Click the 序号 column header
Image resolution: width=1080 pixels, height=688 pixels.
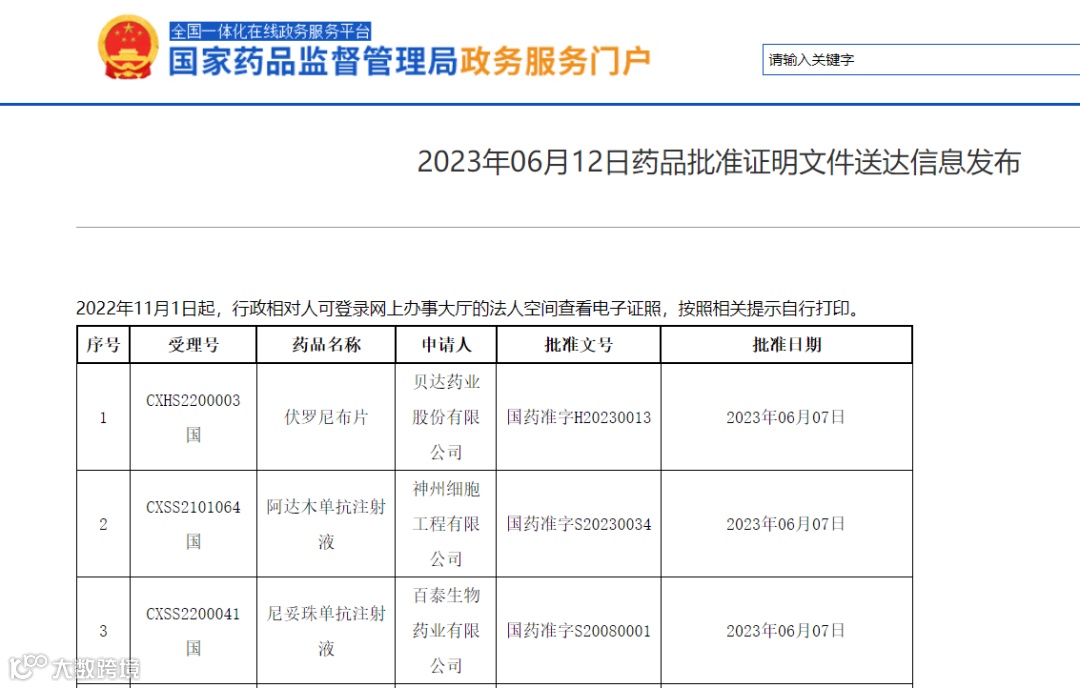point(103,344)
